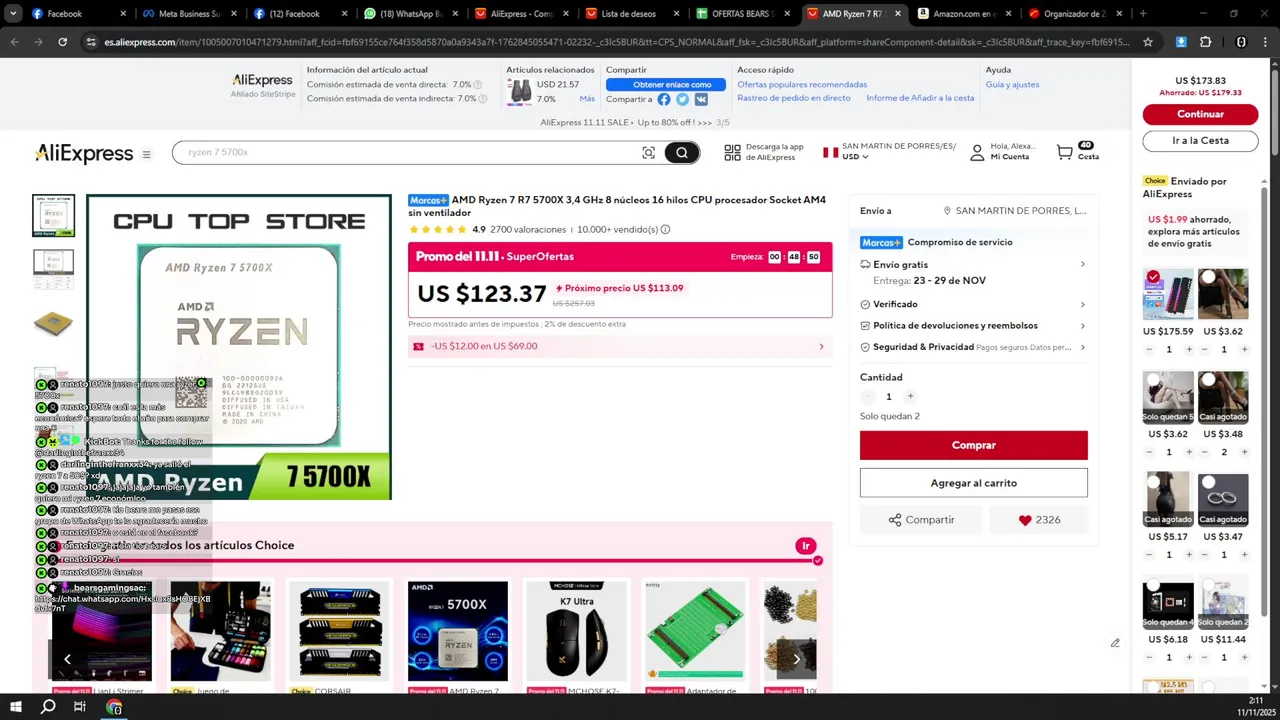Share on VK icon in affiliate bar
This screenshot has width=1280, height=720.
click(x=701, y=99)
